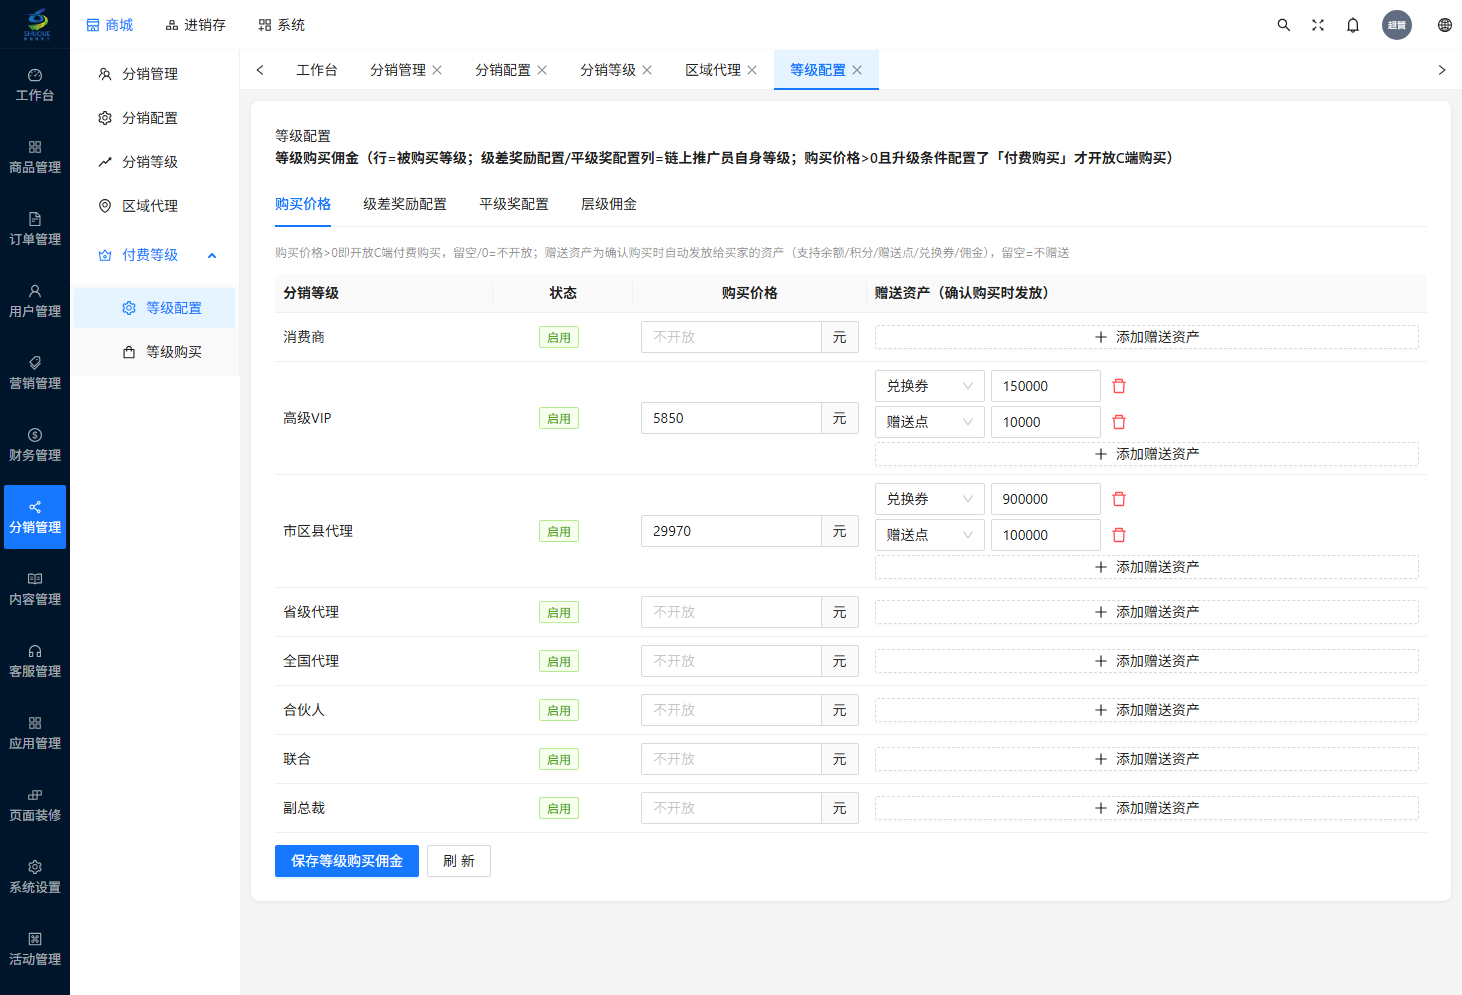Click 消费商 price field showing 不开放

[x=731, y=337]
